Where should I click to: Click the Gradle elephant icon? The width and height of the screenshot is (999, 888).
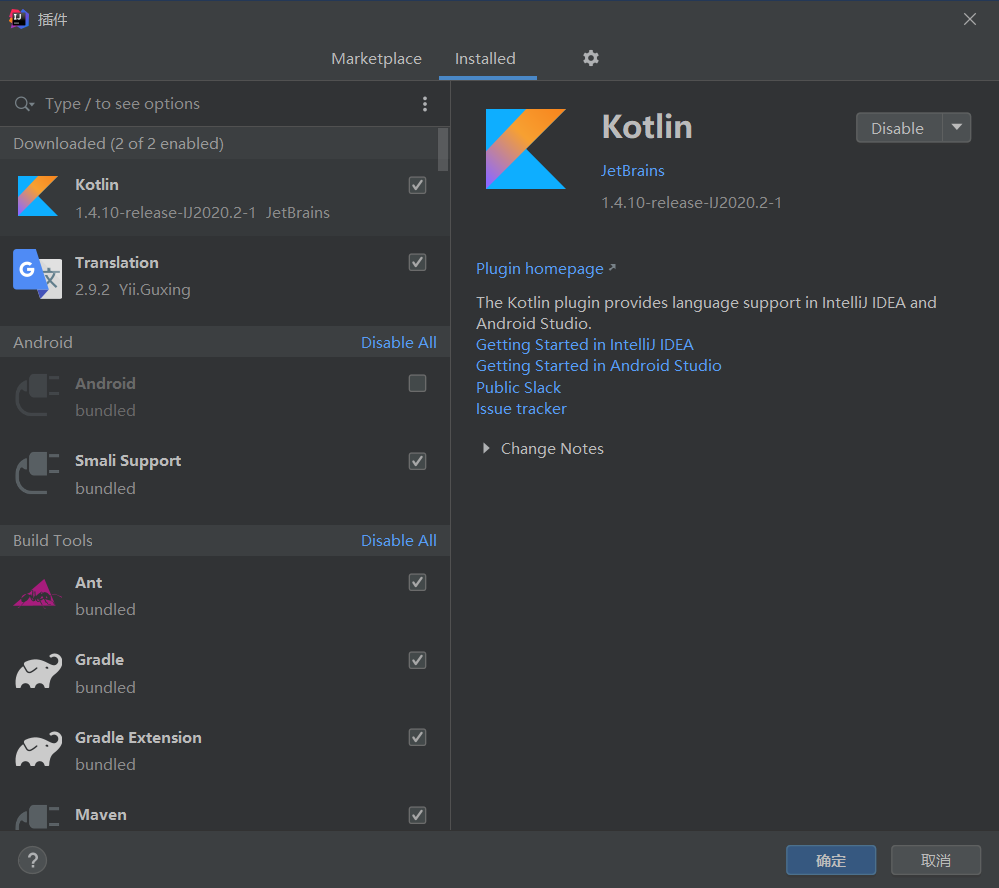pos(38,671)
